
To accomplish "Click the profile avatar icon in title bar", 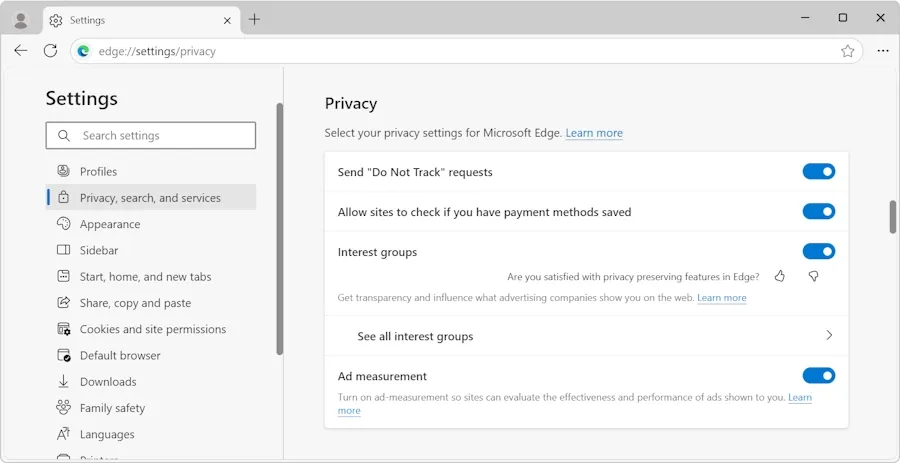I will pyautogui.click(x=21, y=21).
